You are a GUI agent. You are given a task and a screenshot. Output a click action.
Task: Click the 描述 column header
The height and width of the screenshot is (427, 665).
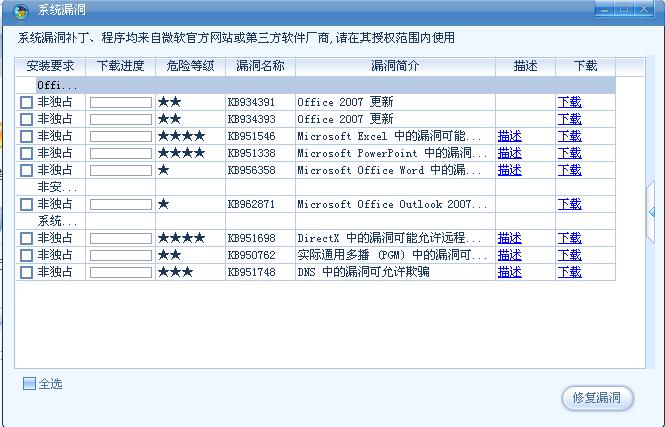point(525,67)
